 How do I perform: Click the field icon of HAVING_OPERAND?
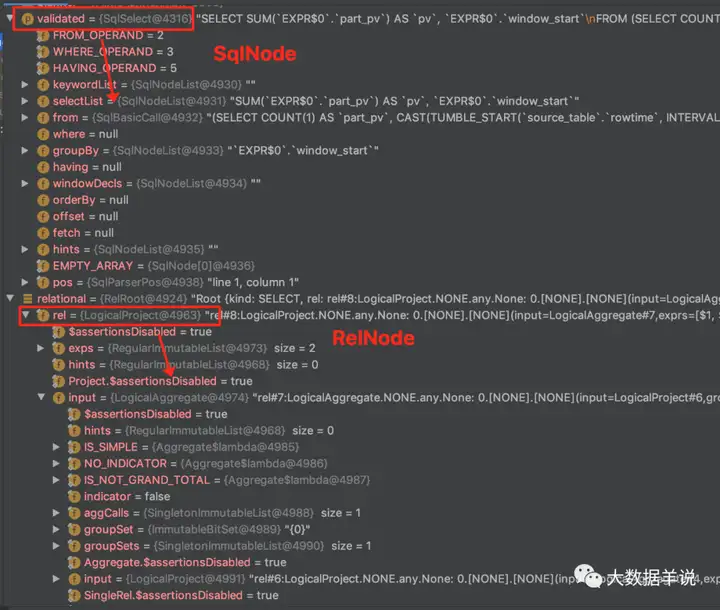pos(43,68)
